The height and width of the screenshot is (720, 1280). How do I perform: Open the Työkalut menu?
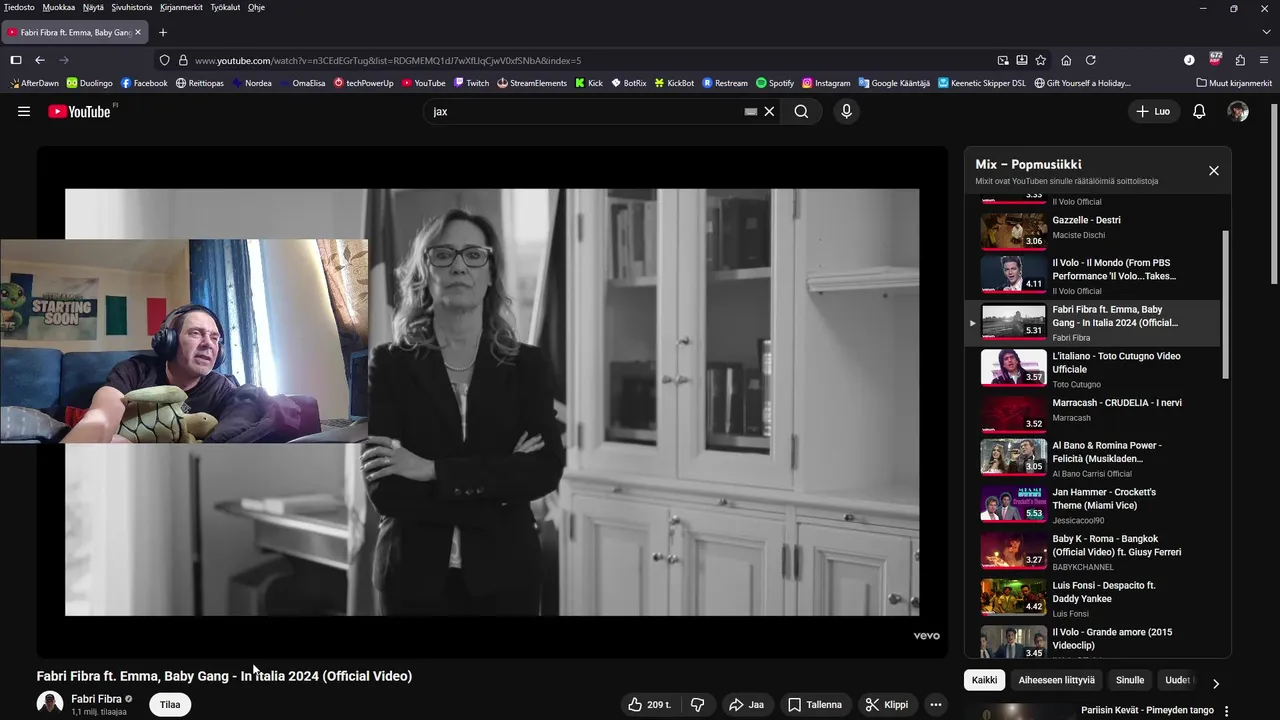tap(225, 7)
